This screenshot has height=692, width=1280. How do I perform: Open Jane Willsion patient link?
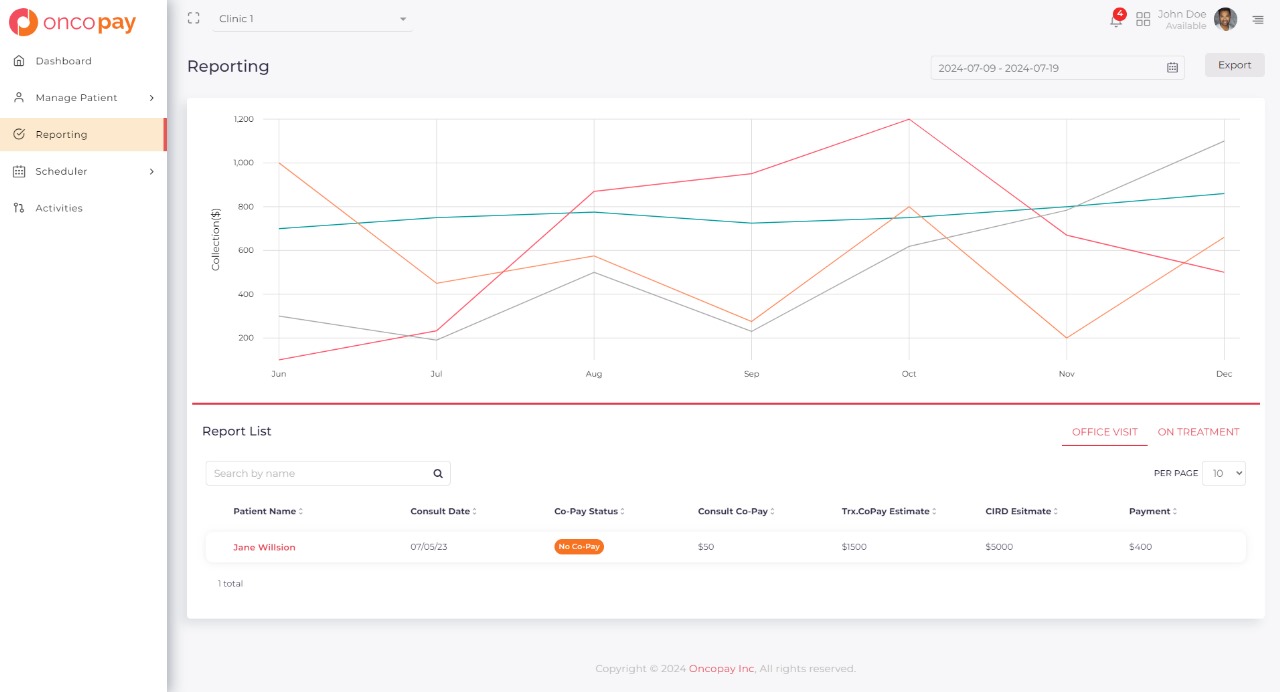[264, 547]
